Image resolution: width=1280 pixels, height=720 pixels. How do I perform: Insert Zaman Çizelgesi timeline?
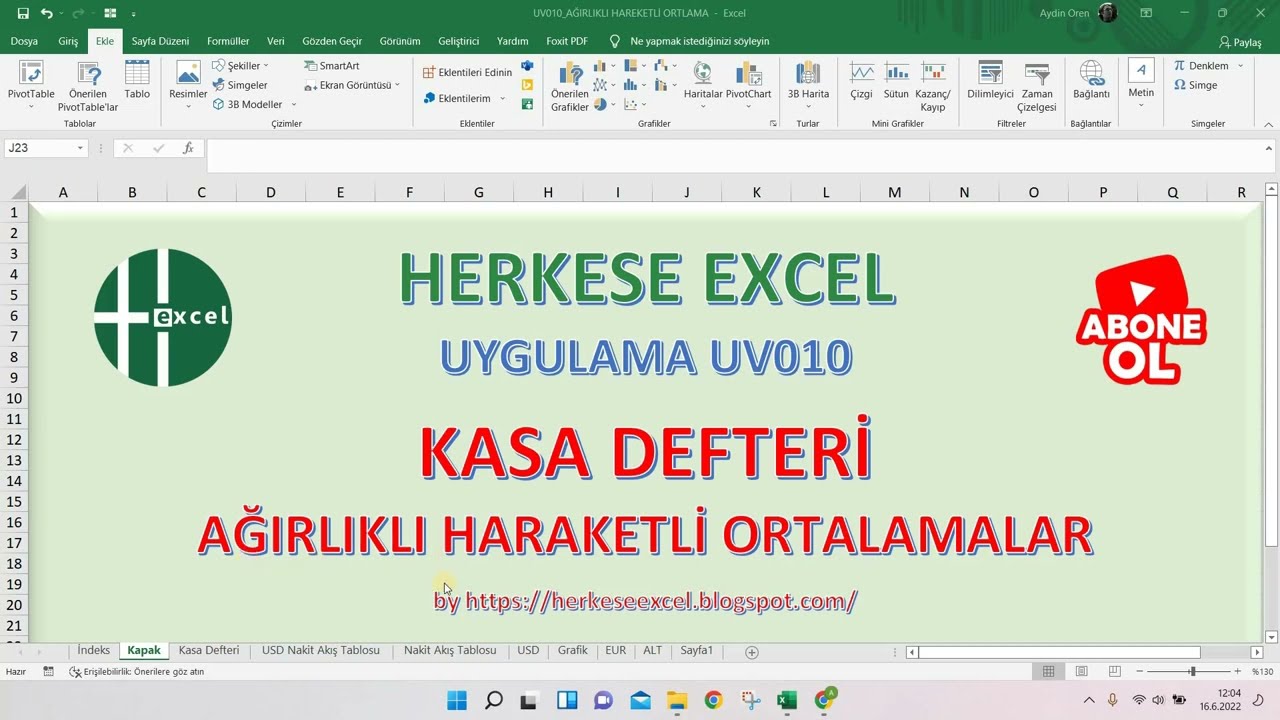pyautogui.click(x=1037, y=85)
